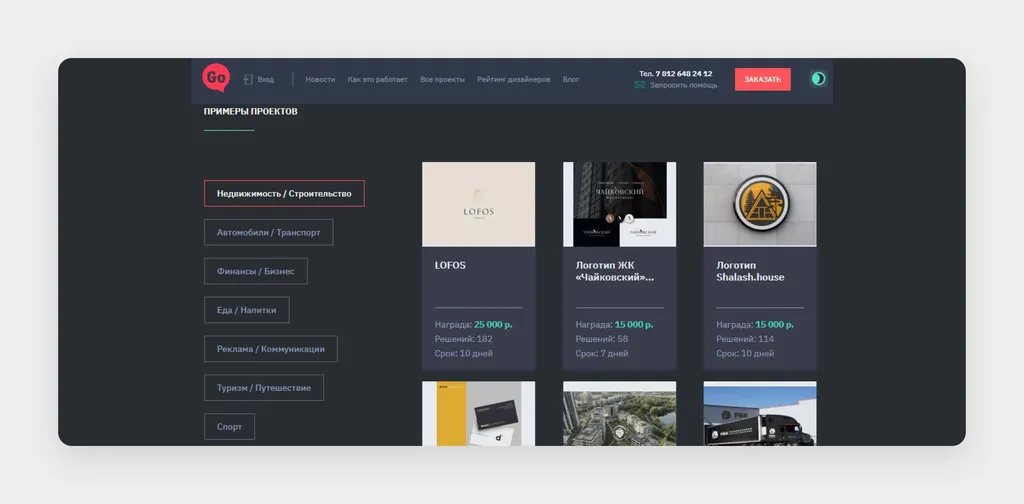1024x504 pixels.
Task: Select the Спорт category
Action: coord(229,426)
